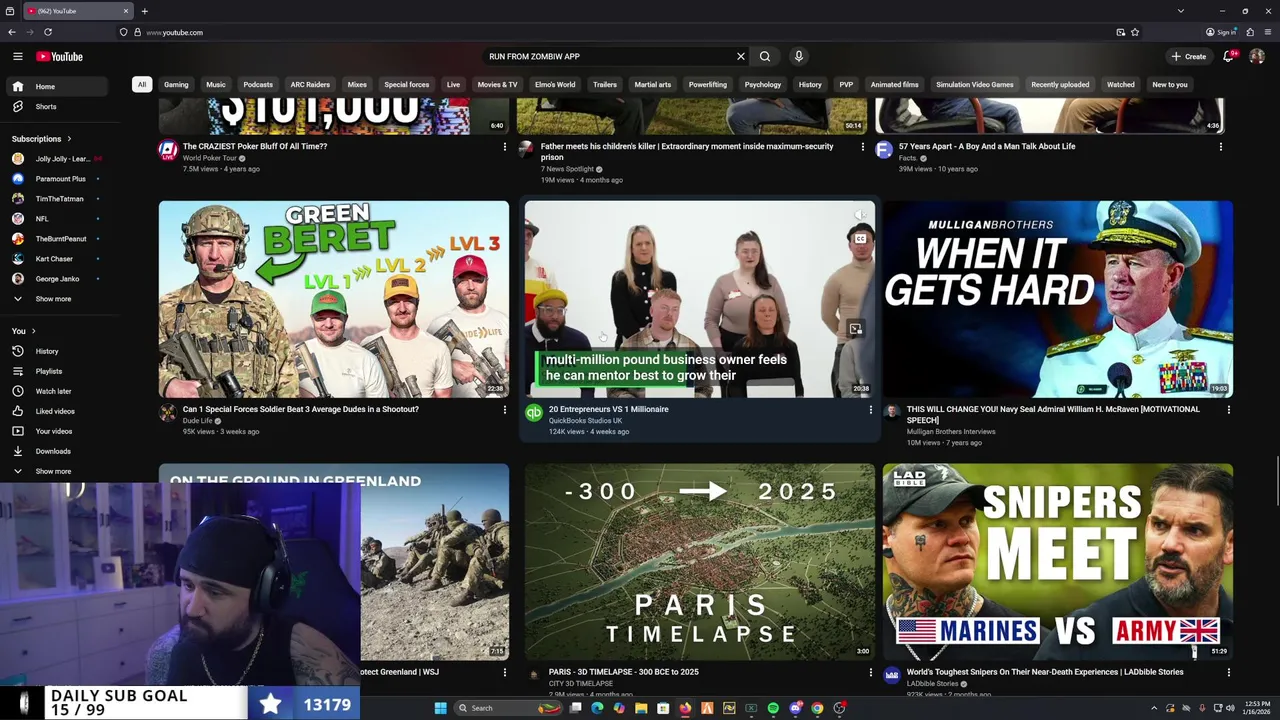Open the account avatar menu

coord(1257,57)
